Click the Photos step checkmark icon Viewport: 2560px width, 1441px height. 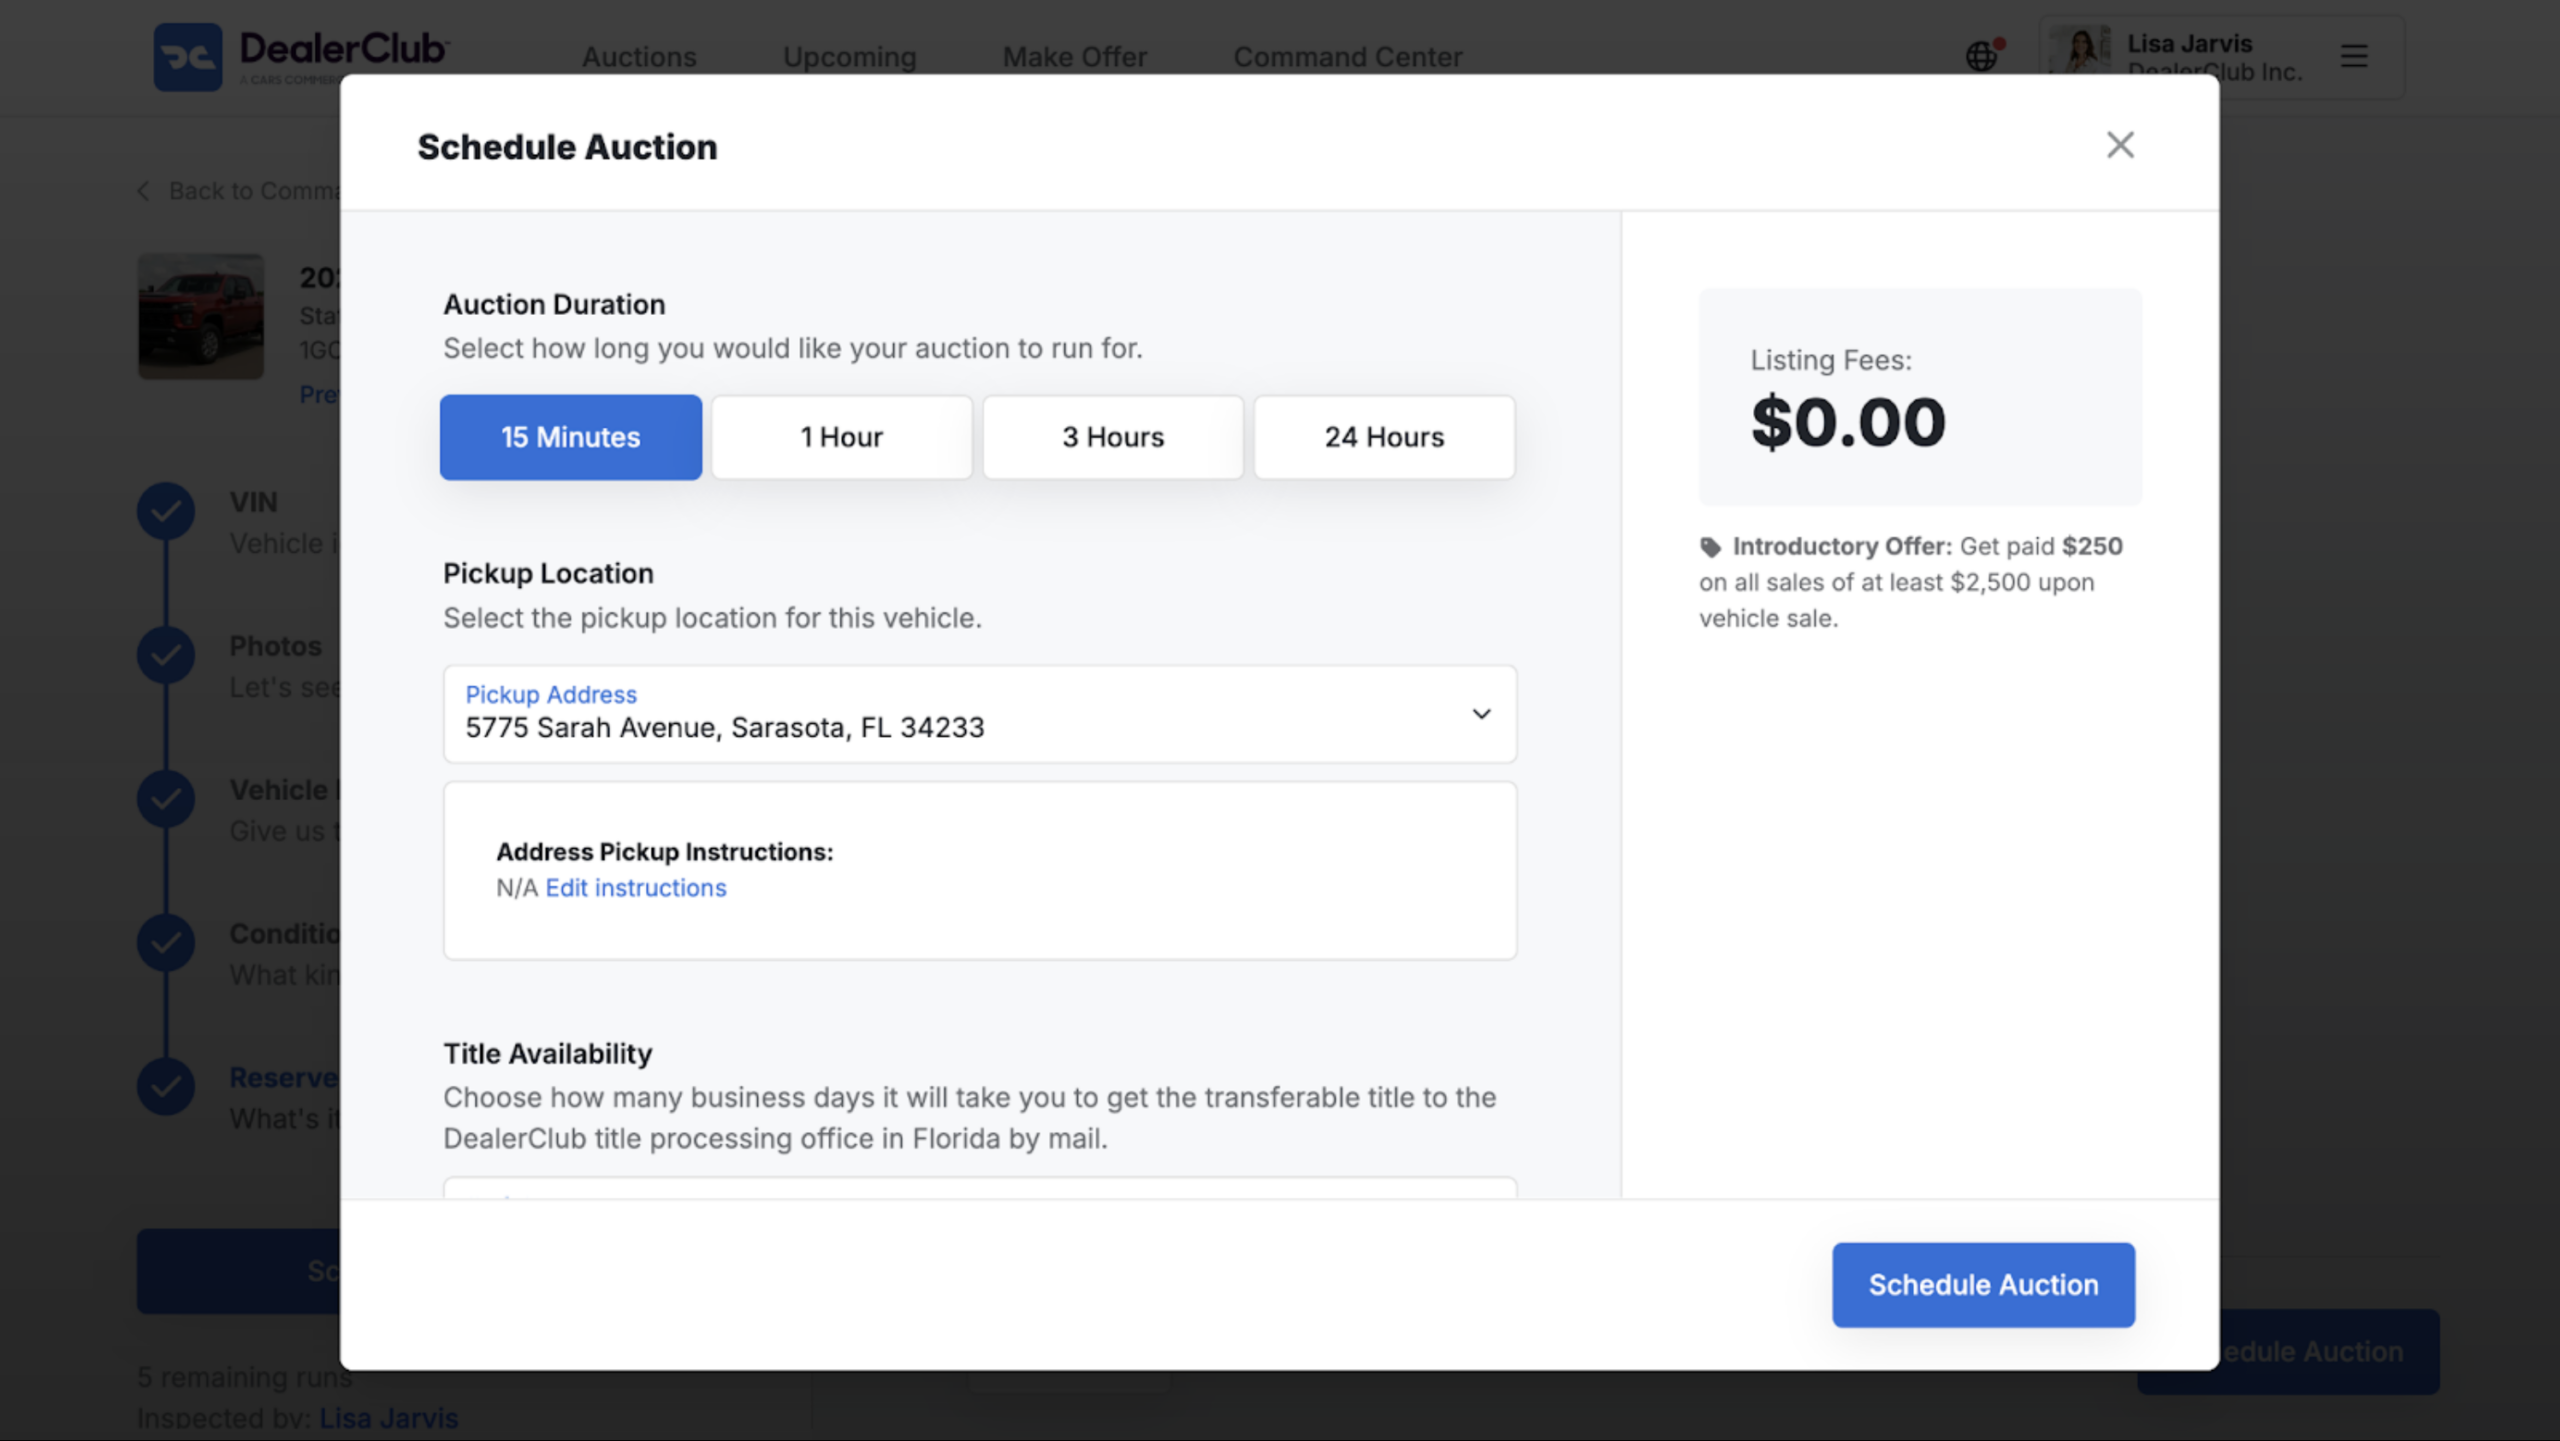tap(166, 656)
